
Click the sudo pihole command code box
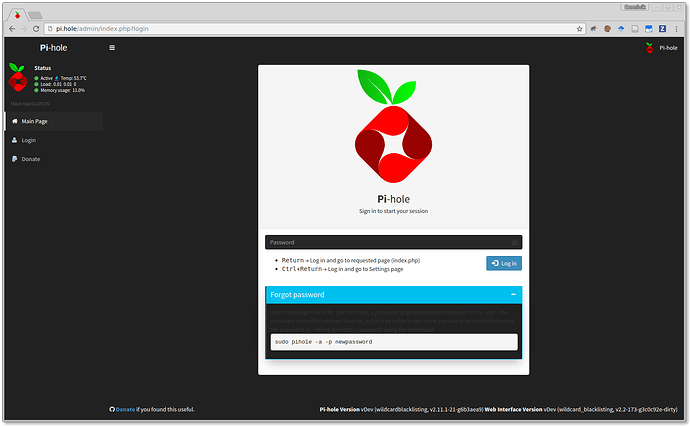click(x=393, y=342)
